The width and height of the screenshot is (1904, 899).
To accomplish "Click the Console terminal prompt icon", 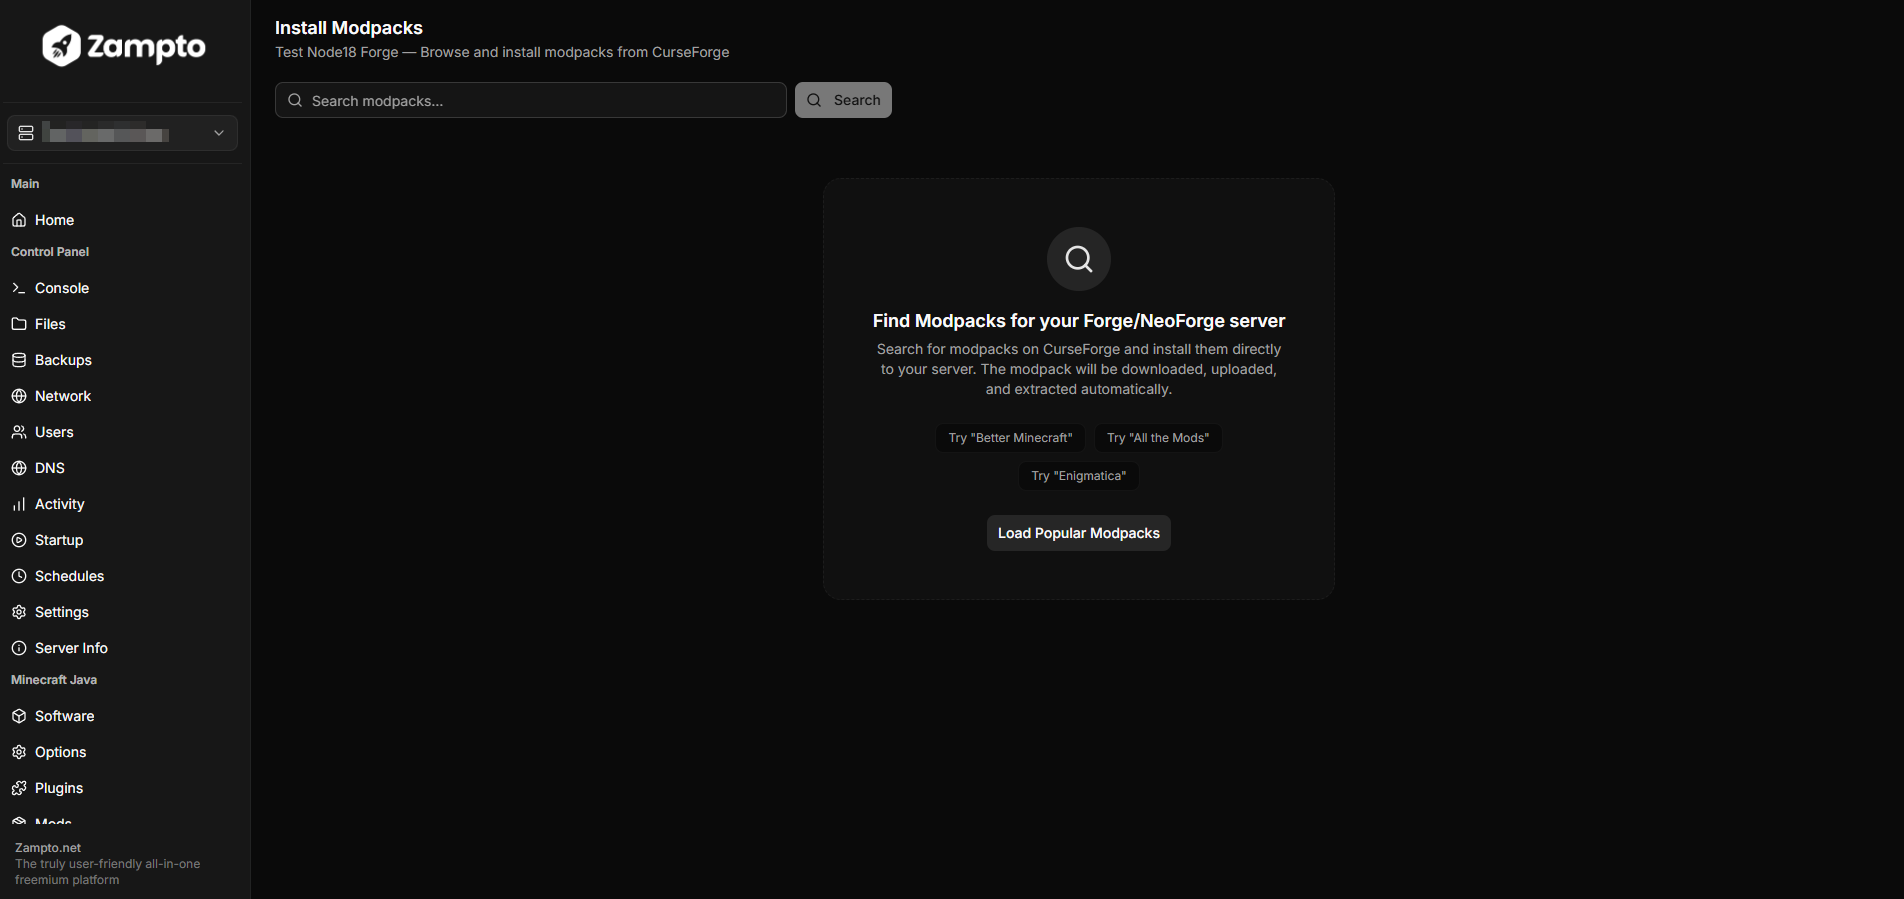I will [x=19, y=288].
